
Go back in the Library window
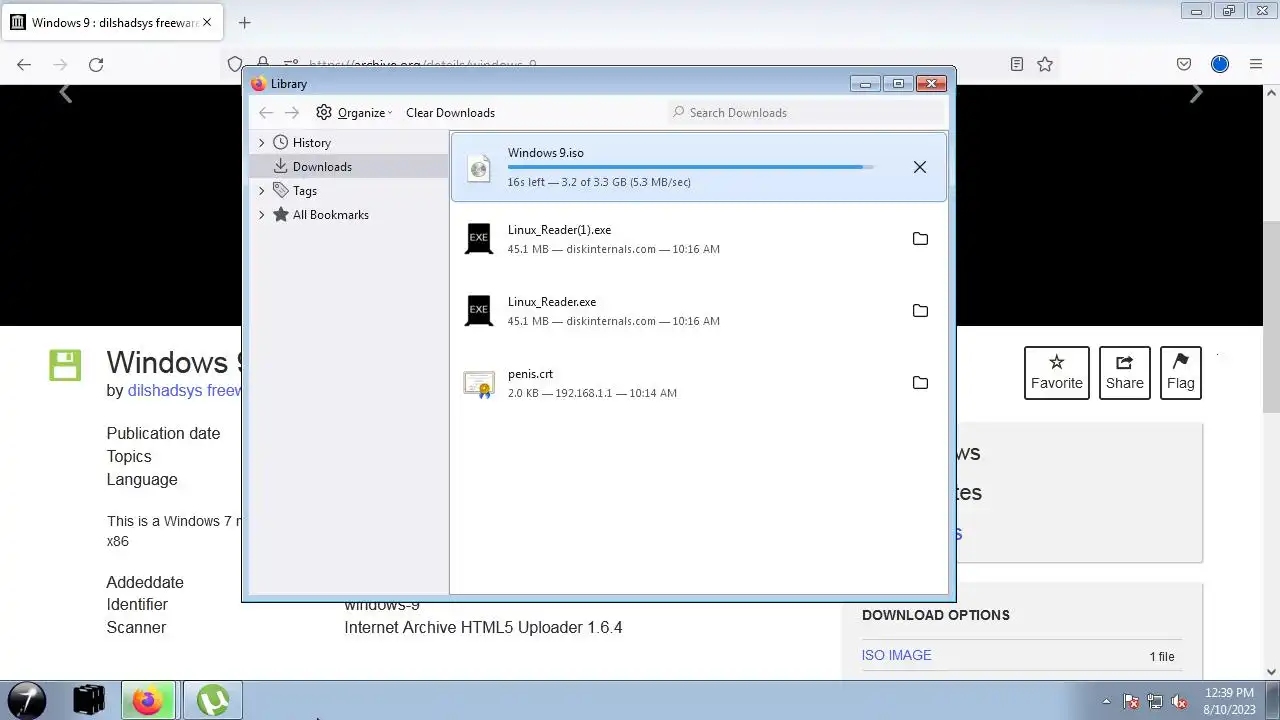[x=266, y=113]
